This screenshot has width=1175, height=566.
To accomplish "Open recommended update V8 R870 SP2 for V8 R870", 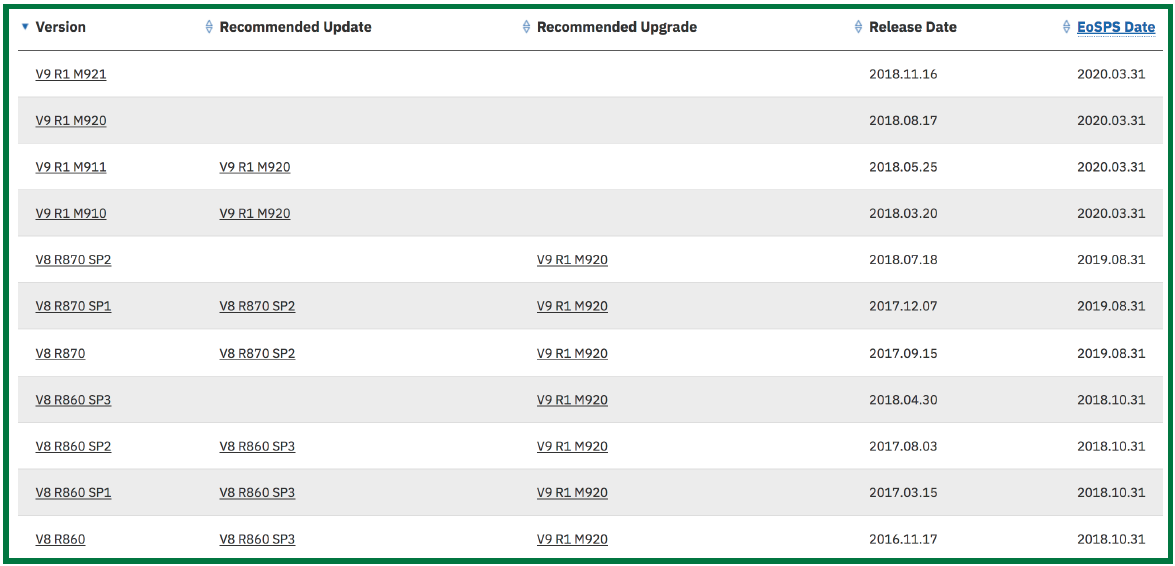I will (x=257, y=354).
